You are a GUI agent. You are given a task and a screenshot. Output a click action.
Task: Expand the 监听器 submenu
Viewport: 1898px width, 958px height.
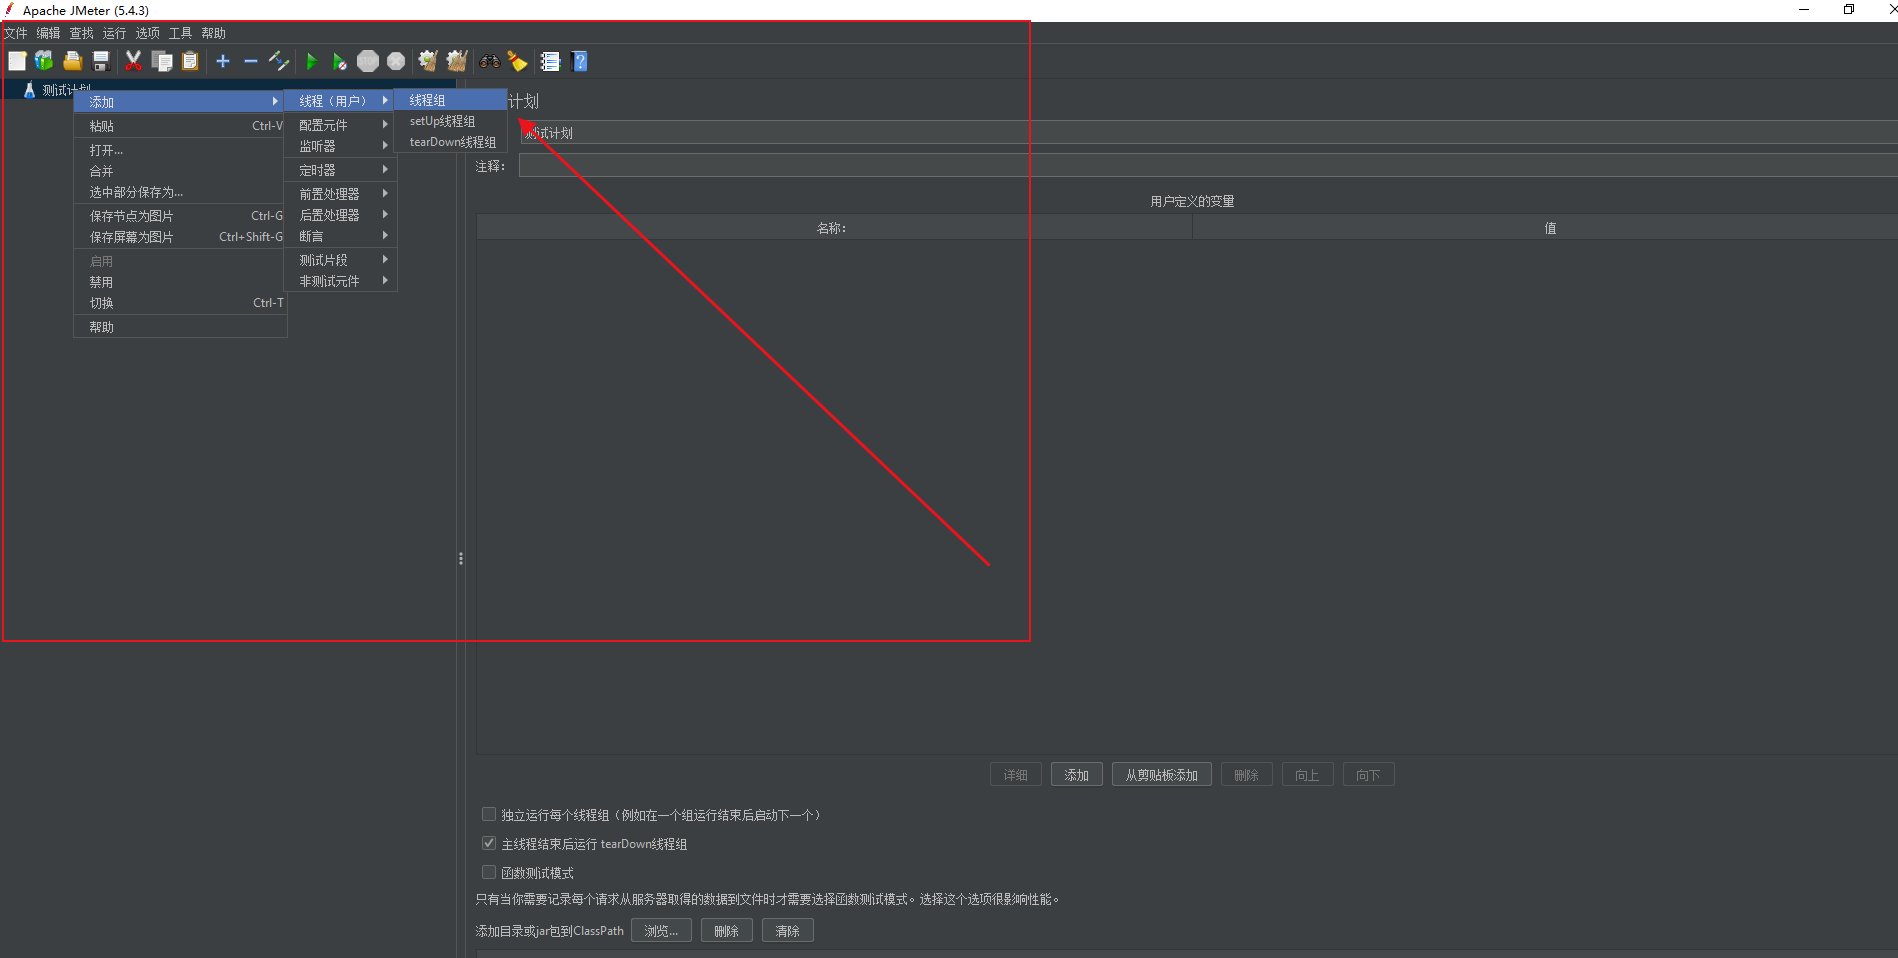click(341, 146)
